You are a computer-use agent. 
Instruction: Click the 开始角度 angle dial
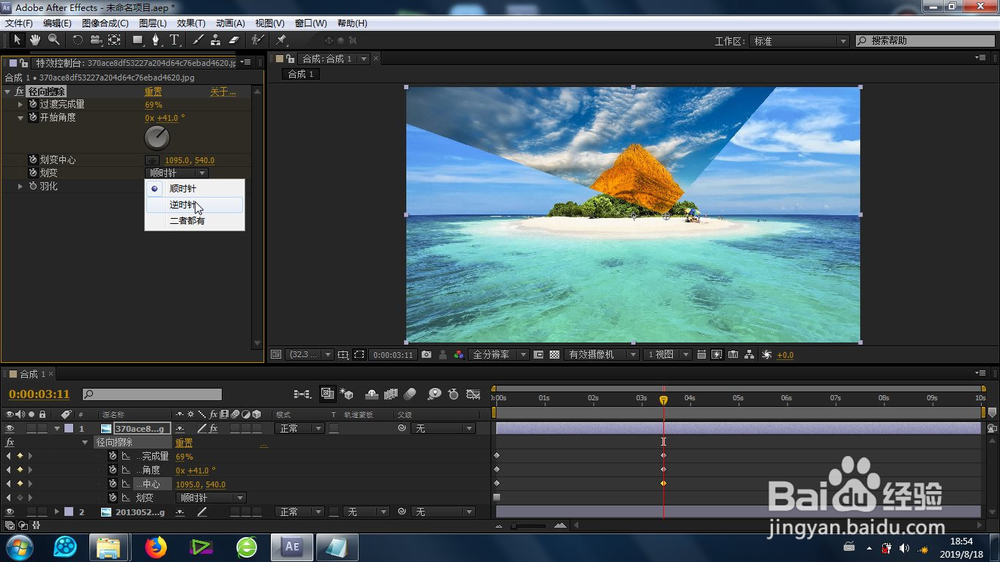(157, 137)
